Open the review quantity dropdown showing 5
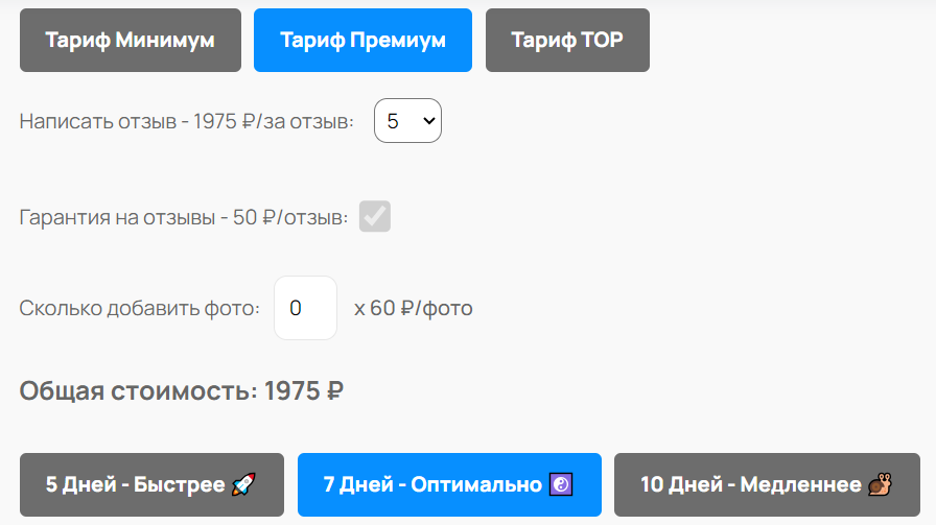This screenshot has width=936, height=526. click(408, 121)
